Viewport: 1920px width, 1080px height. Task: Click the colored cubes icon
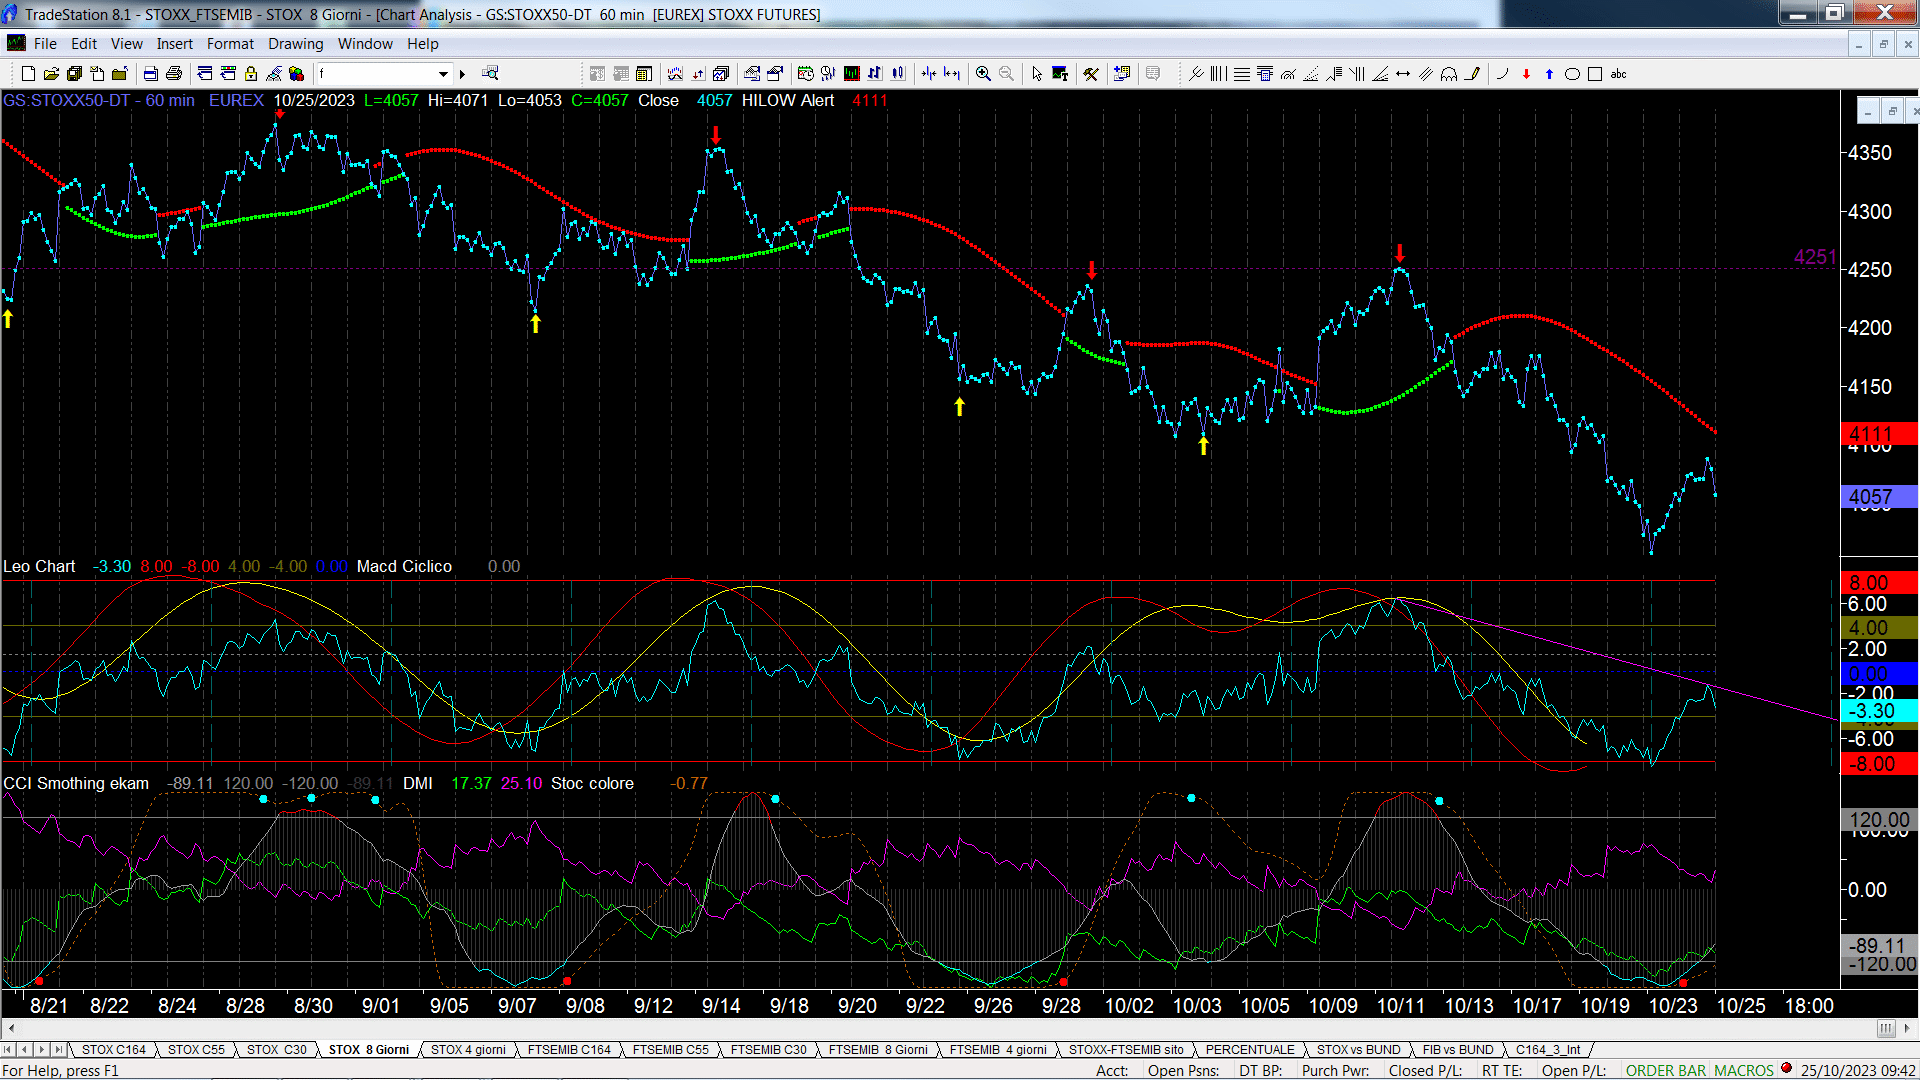(297, 74)
